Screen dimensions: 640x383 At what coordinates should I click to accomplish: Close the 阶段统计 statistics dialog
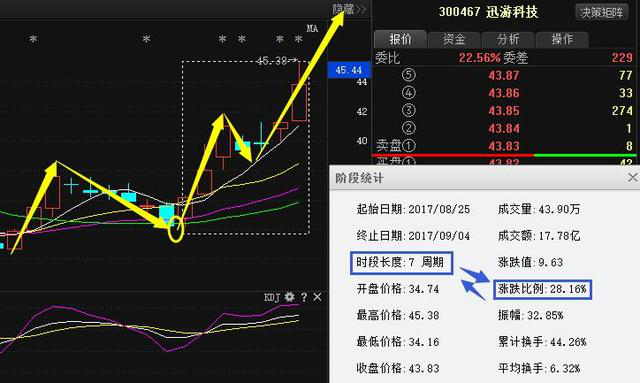coord(632,178)
